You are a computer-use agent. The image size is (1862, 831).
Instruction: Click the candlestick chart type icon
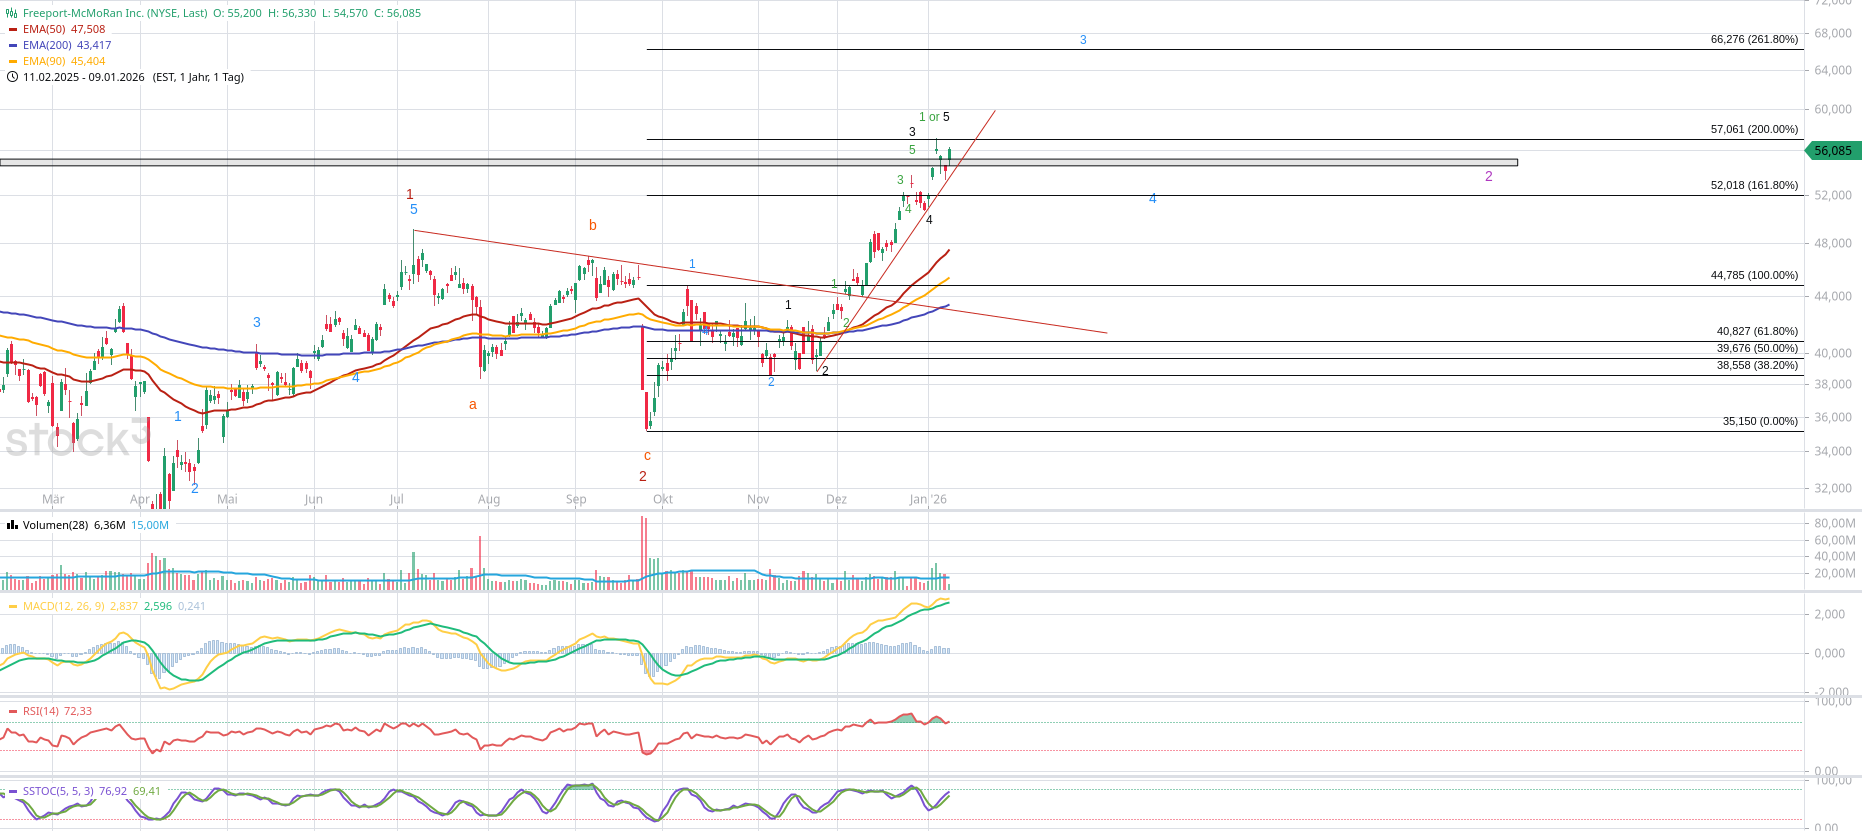point(12,13)
